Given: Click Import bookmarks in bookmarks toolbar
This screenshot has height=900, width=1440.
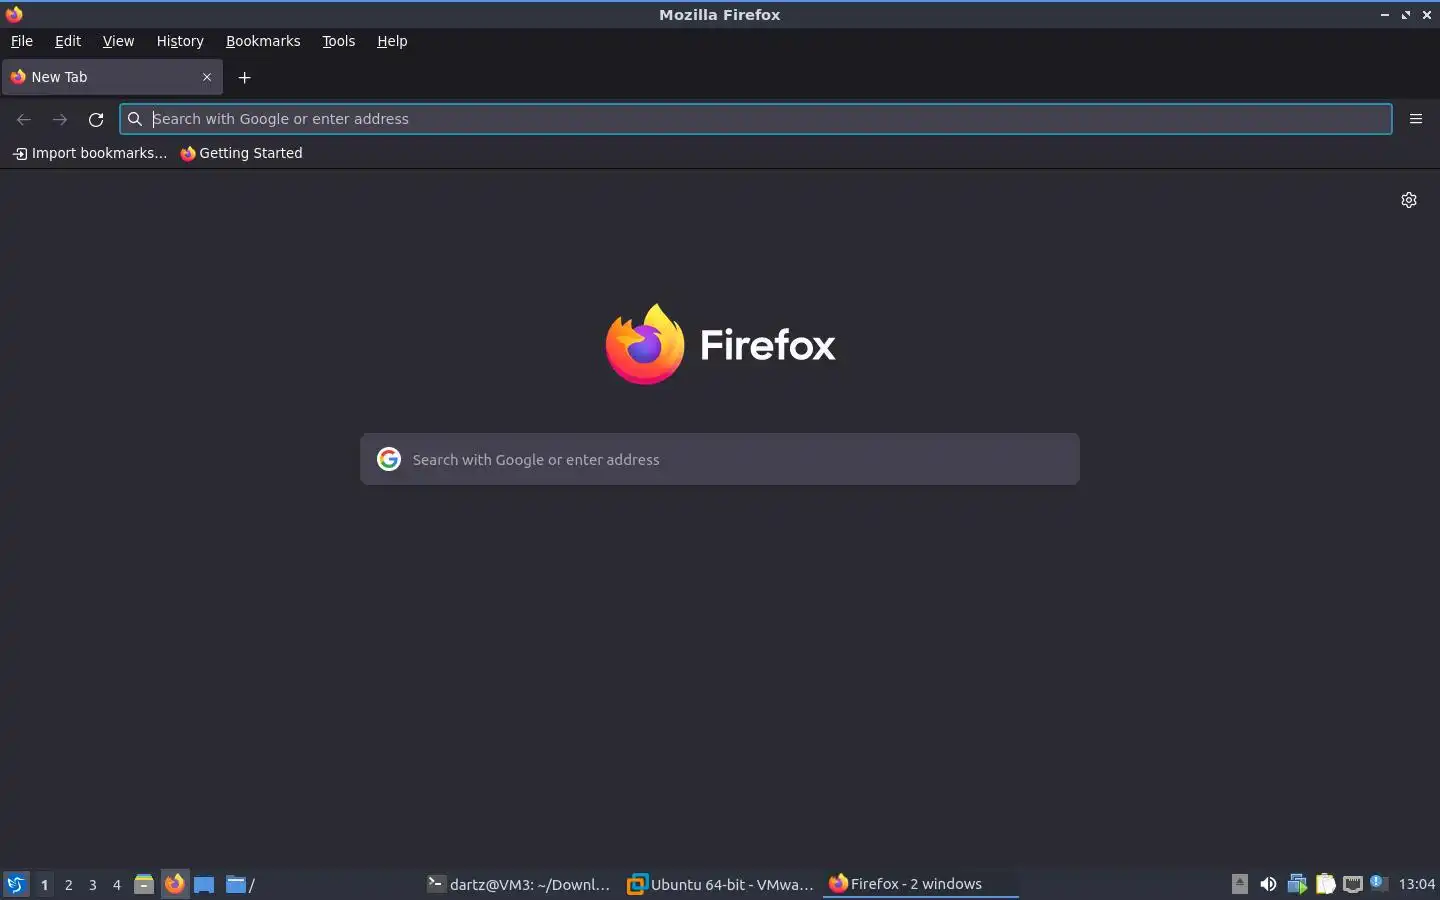Looking at the screenshot, I should 90,153.
